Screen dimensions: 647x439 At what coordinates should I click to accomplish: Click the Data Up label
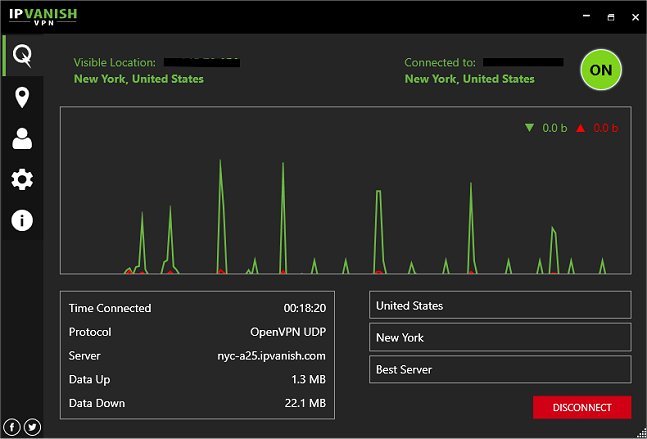pos(89,380)
